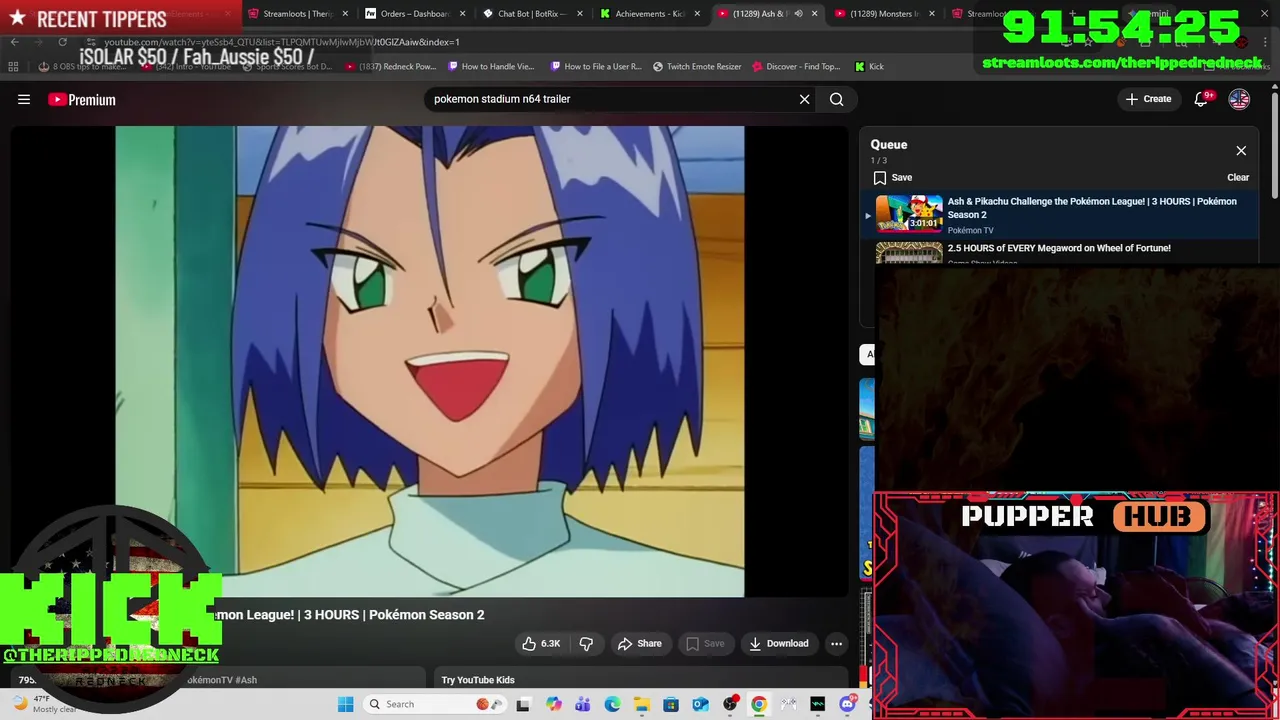Screen dimensions: 1280x720
Task: Switch to Chat Bot | BotRix tab
Action: 531,14
